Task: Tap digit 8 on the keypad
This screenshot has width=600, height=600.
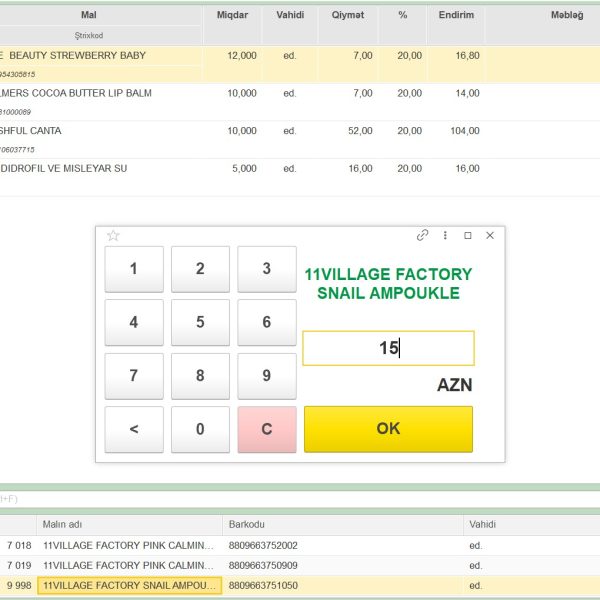Action: [x=201, y=376]
